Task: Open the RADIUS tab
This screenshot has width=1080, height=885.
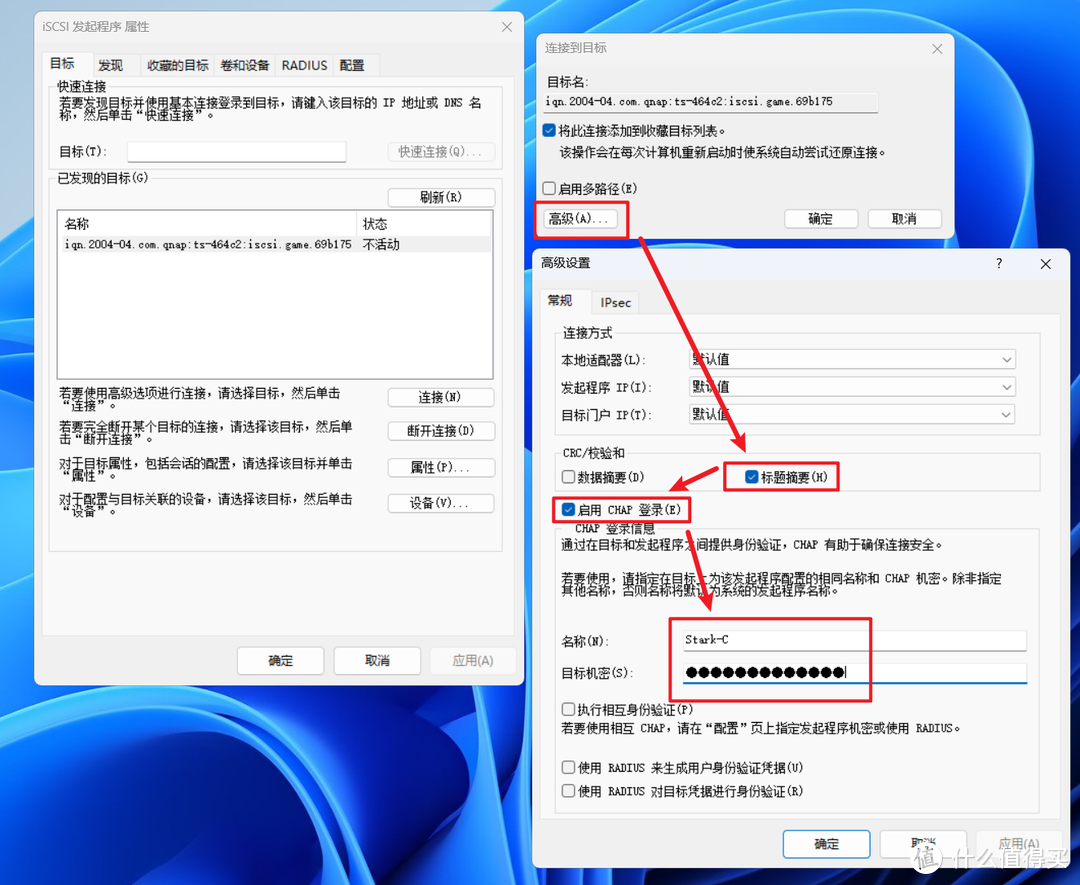Action: click(x=304, y=64)
